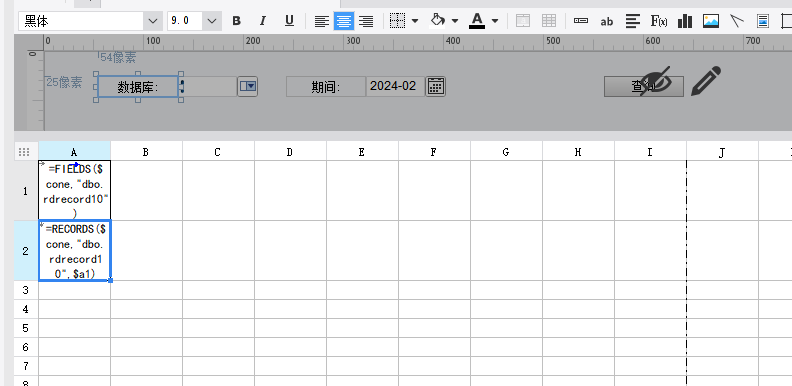Click the merge cells icon
This screenshot has height=386, width=792.
coord(523,21)
